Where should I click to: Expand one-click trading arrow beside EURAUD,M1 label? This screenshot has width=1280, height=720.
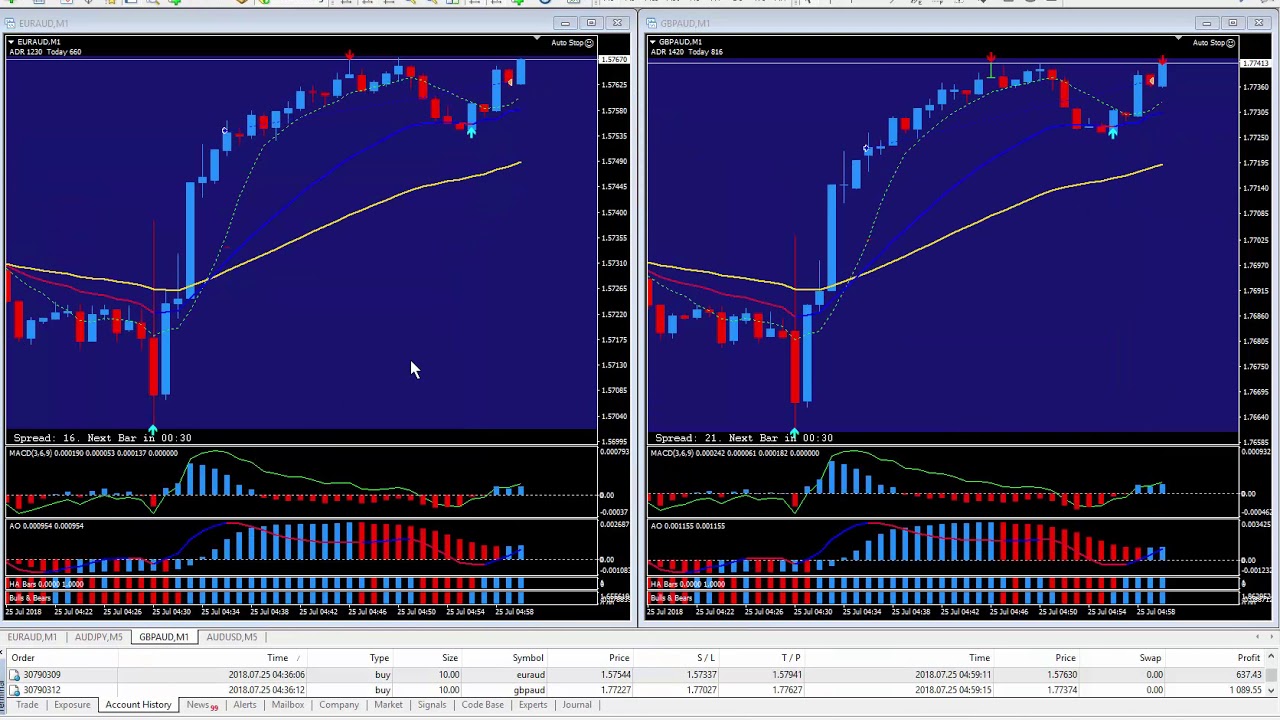click(11, 42)
